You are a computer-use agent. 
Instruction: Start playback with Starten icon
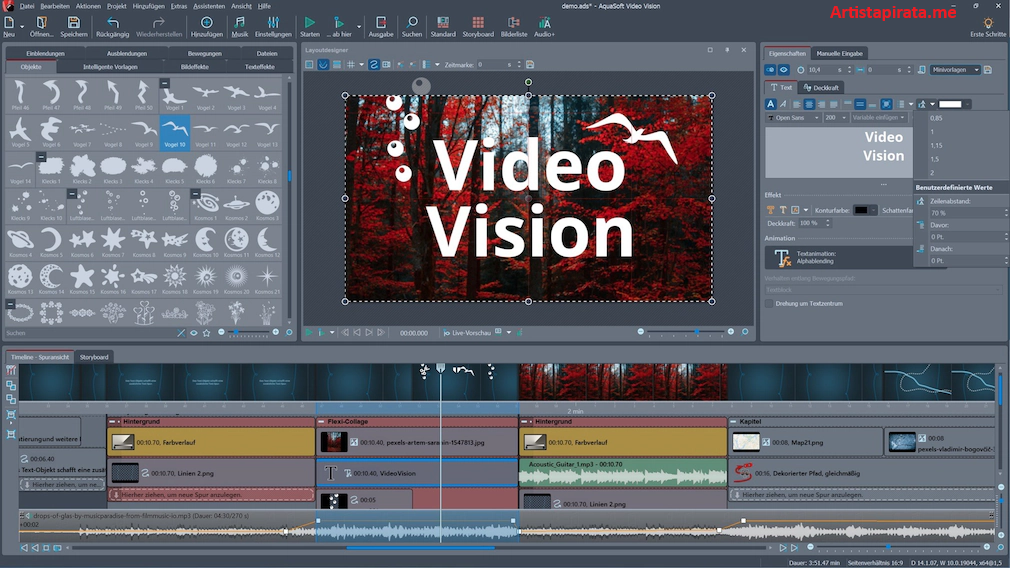pos(309,26)
